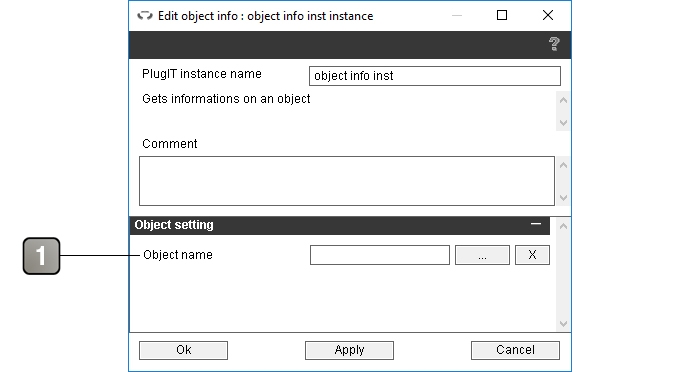Apply the object info changes
700x372 pixels.
(x=350, y=350)
